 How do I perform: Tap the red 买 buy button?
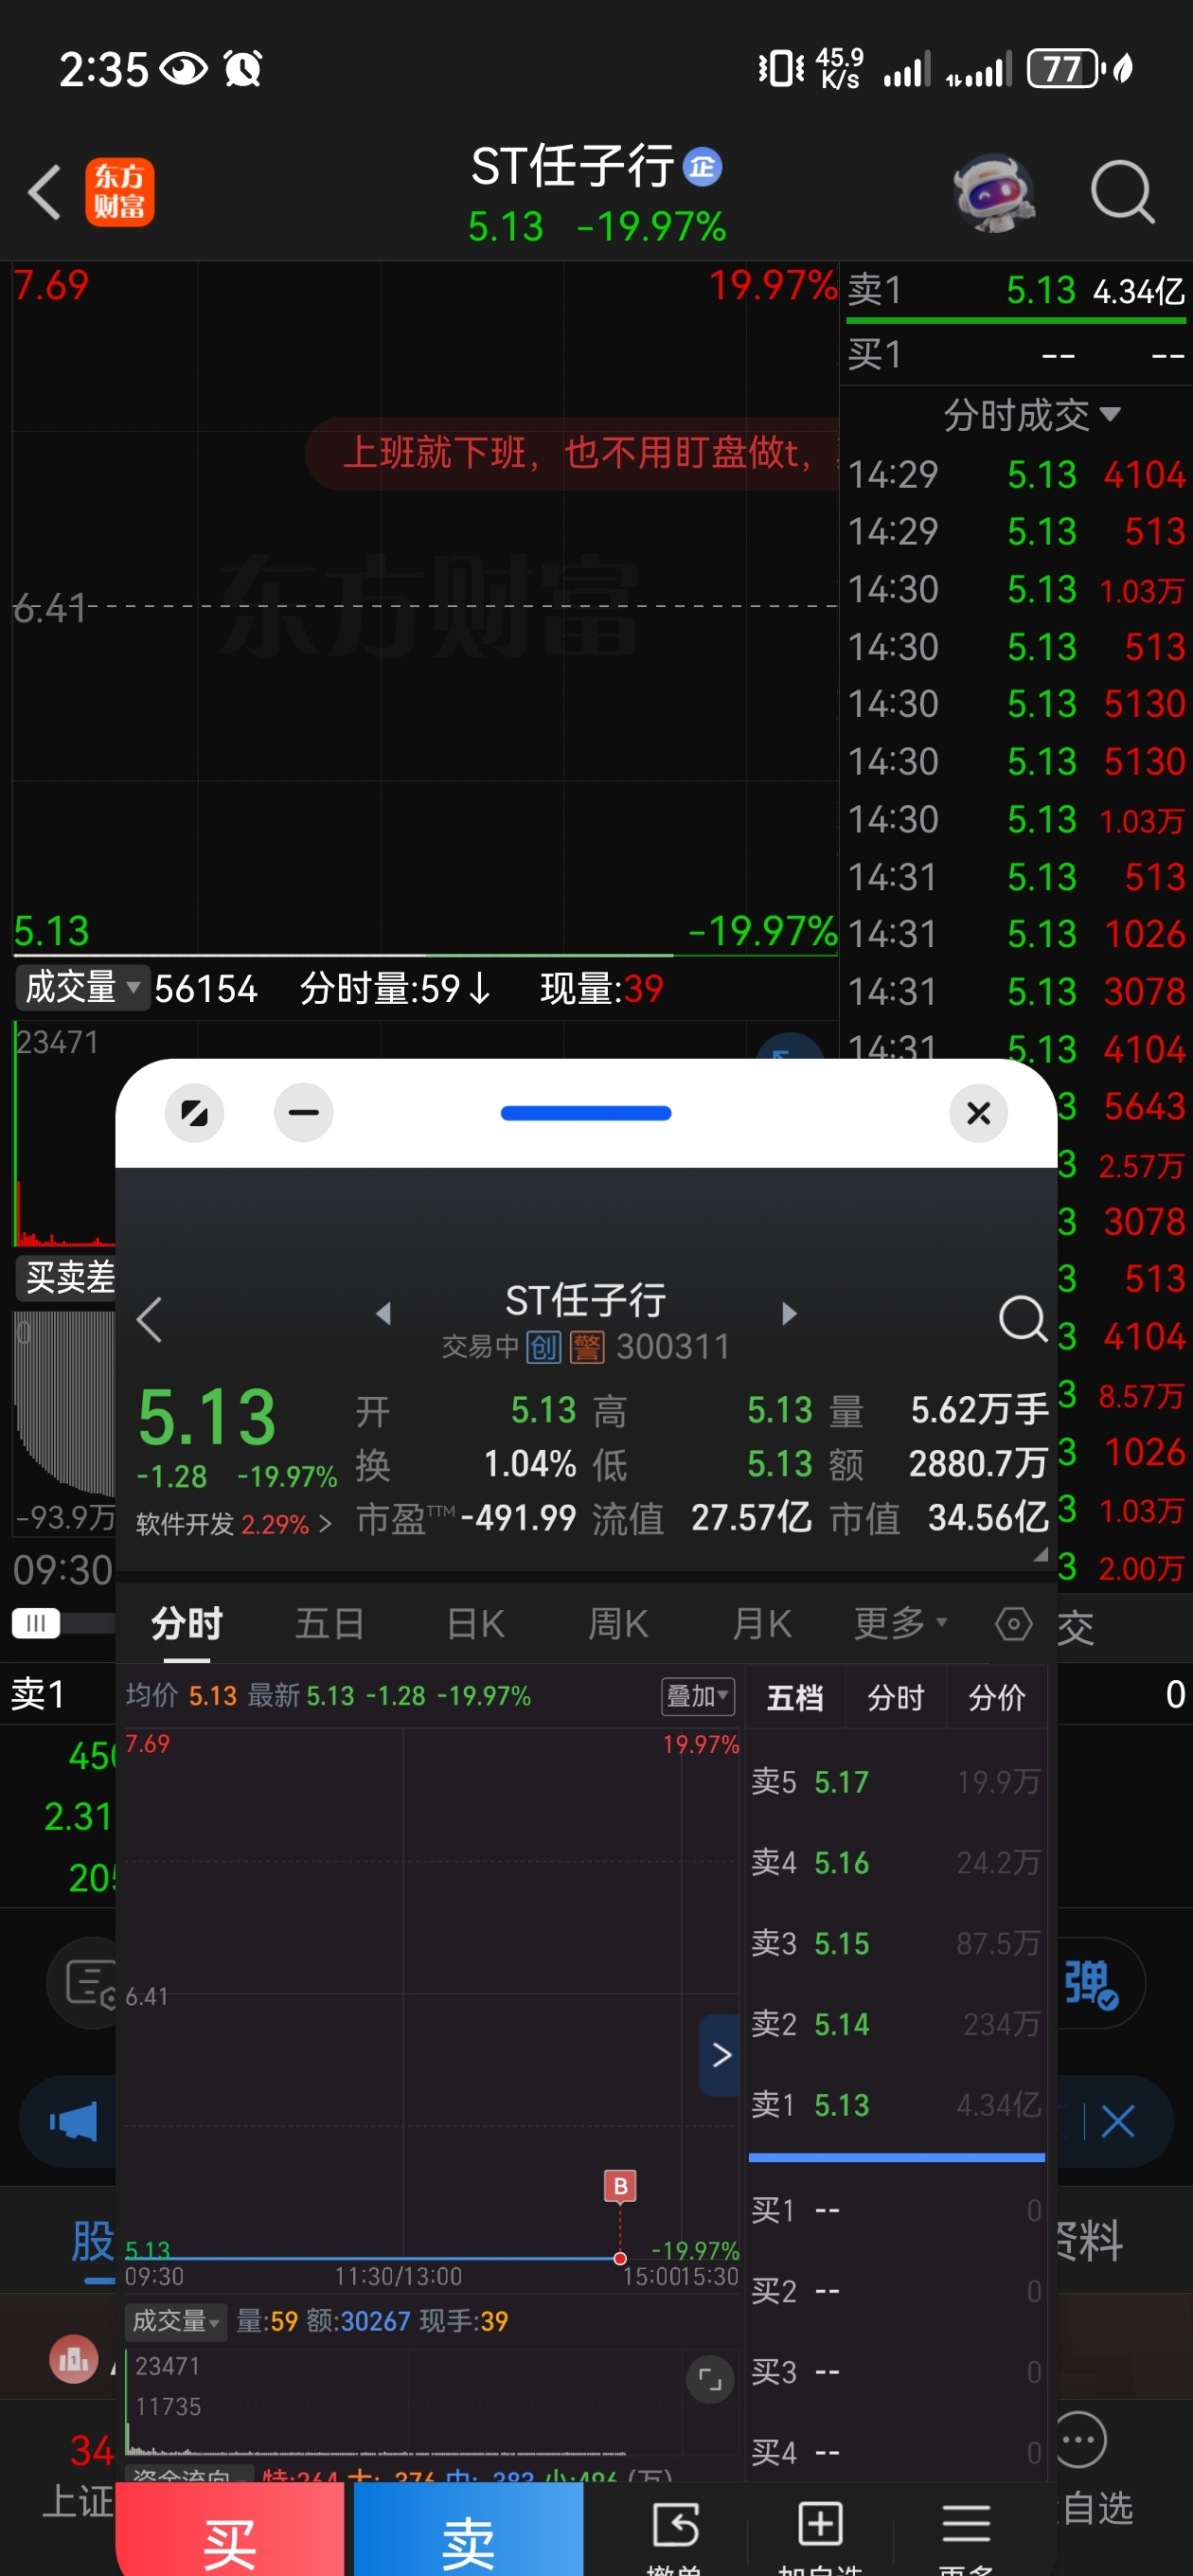pyautogui.click(x=230, y=2530)
